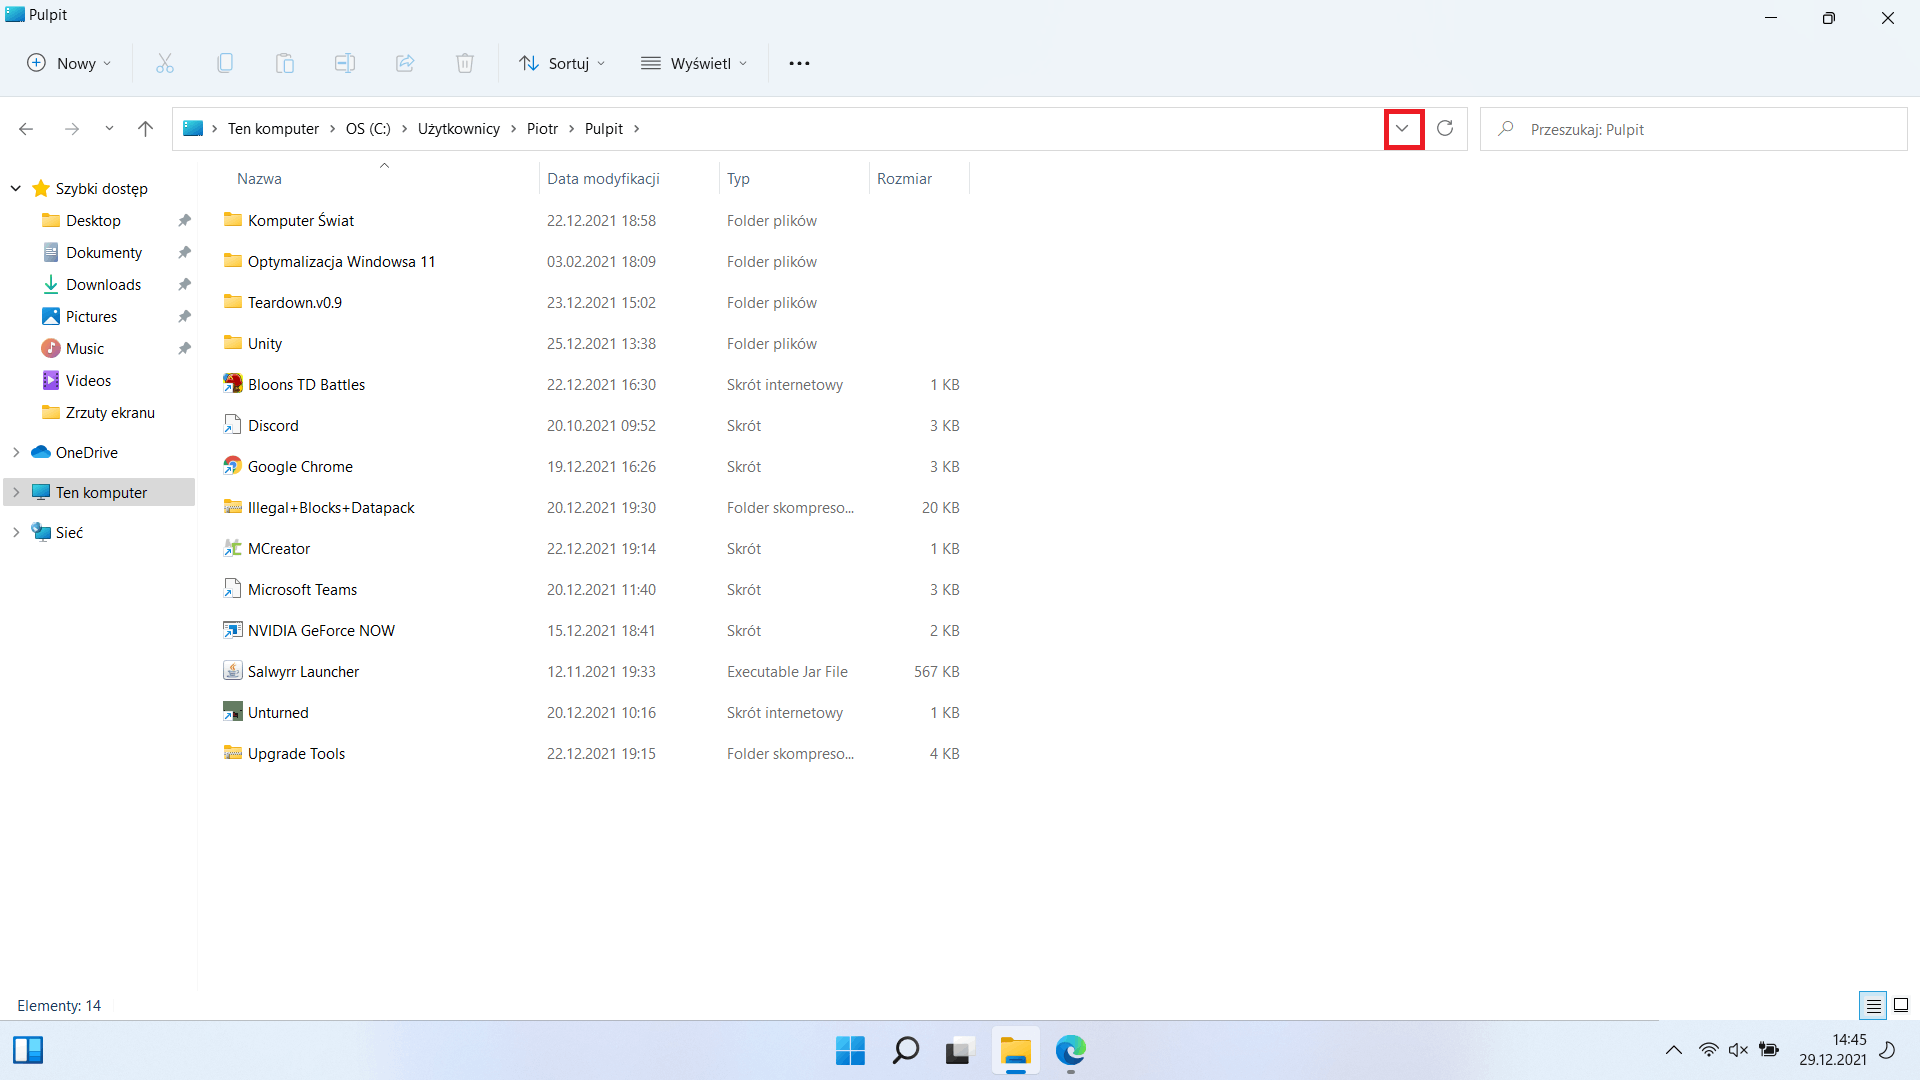This screenshot has width=1920, height=1080.
Task: Switch to details view layout icon
Action: [1873, 1005]
